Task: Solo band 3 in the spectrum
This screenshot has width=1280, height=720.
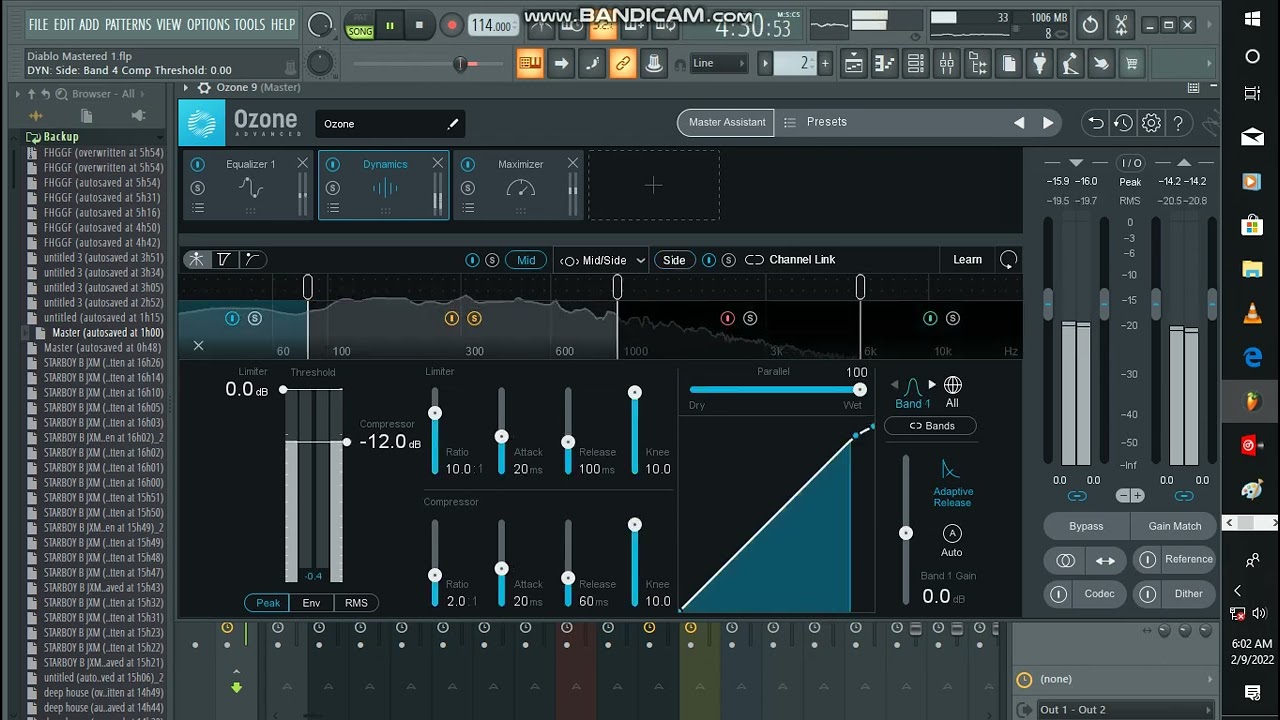Action: tap(750, 318)
